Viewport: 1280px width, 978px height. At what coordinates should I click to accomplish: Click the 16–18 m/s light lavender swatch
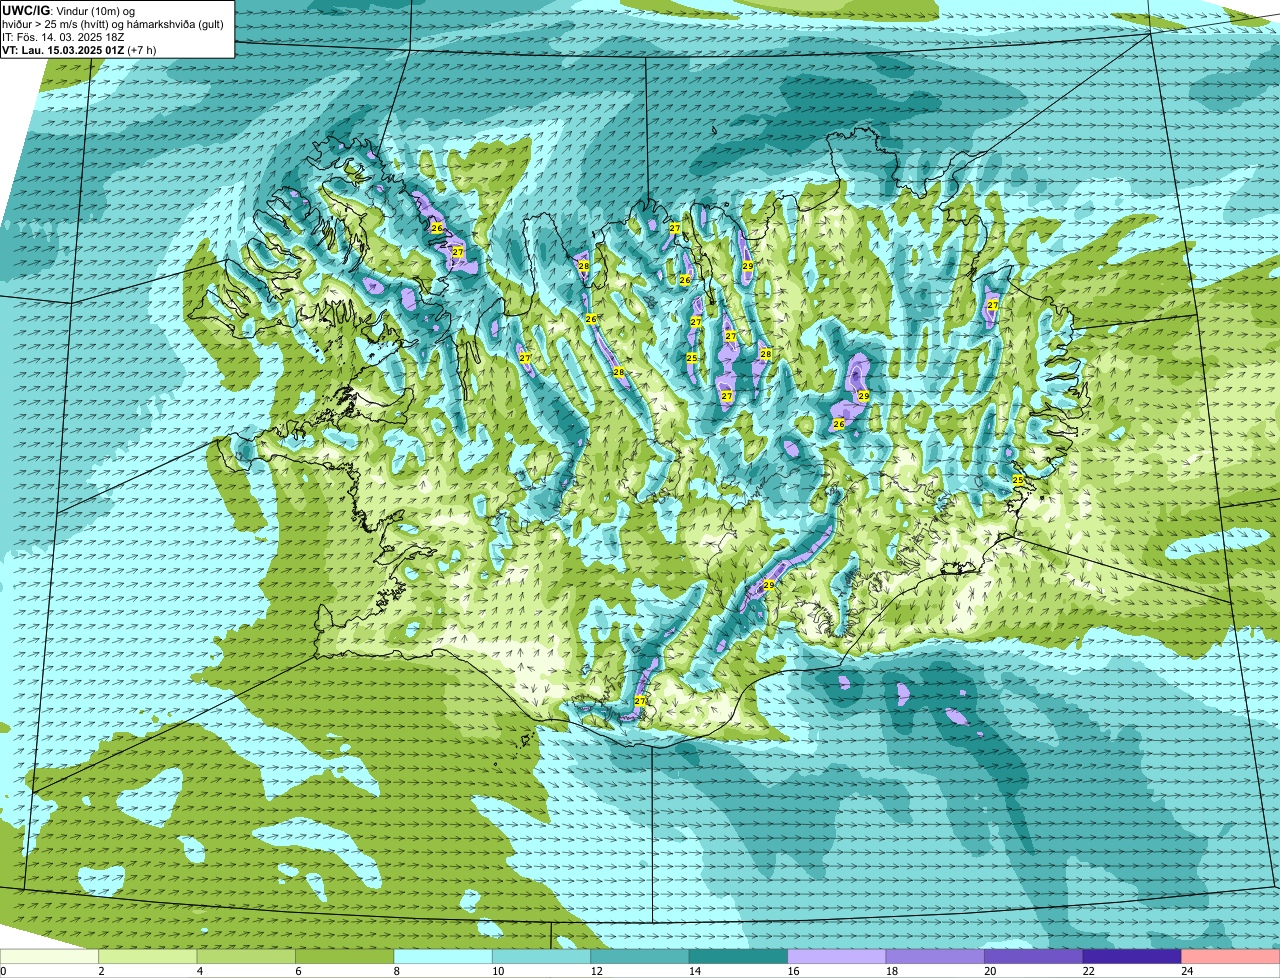(837, 956)
